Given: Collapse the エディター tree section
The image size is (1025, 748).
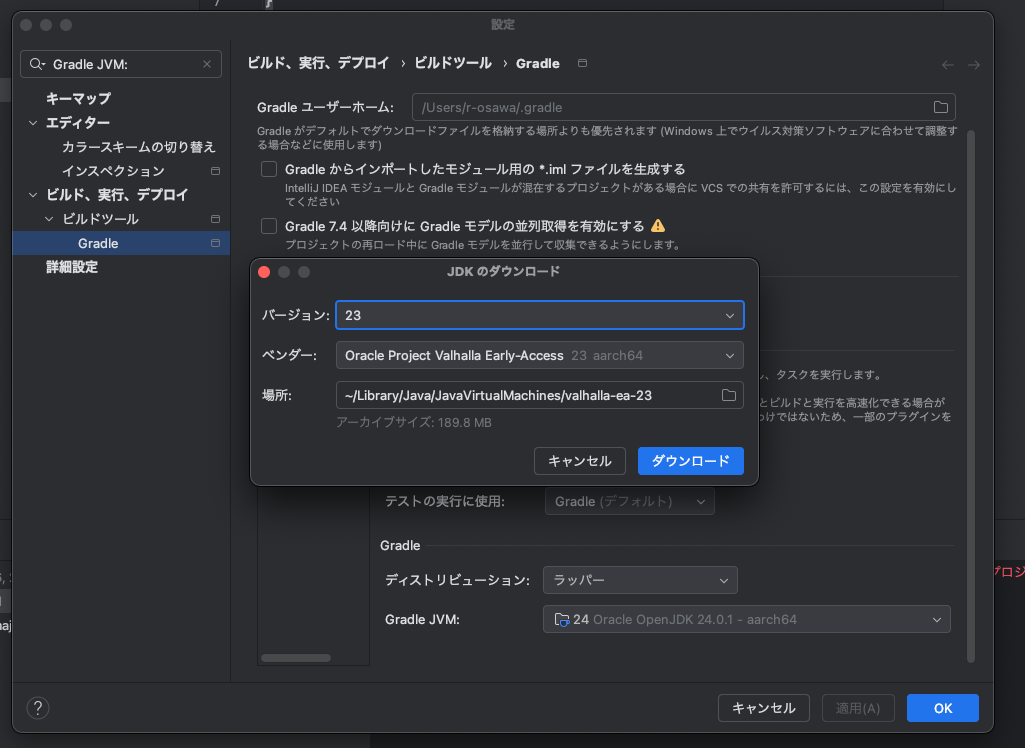Looking at the screenshot, I should pos(33,123).
